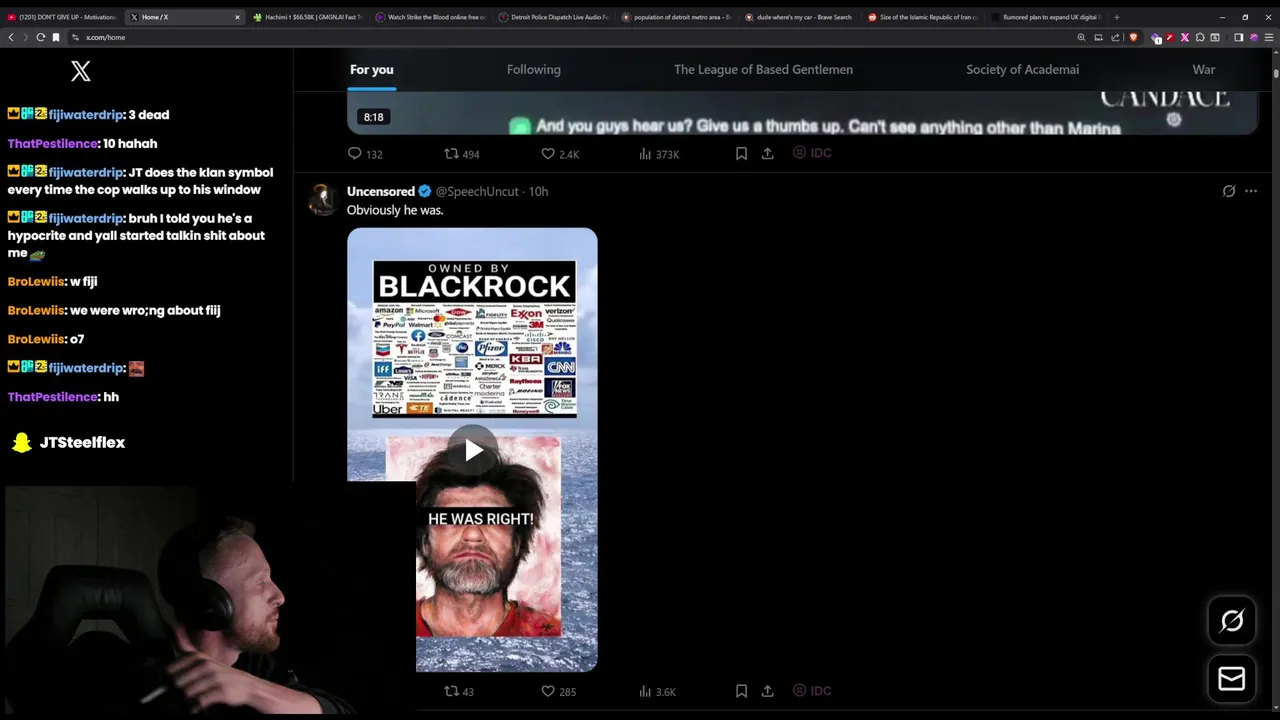
Task: Switch to the Following tab
Action: 534,69
